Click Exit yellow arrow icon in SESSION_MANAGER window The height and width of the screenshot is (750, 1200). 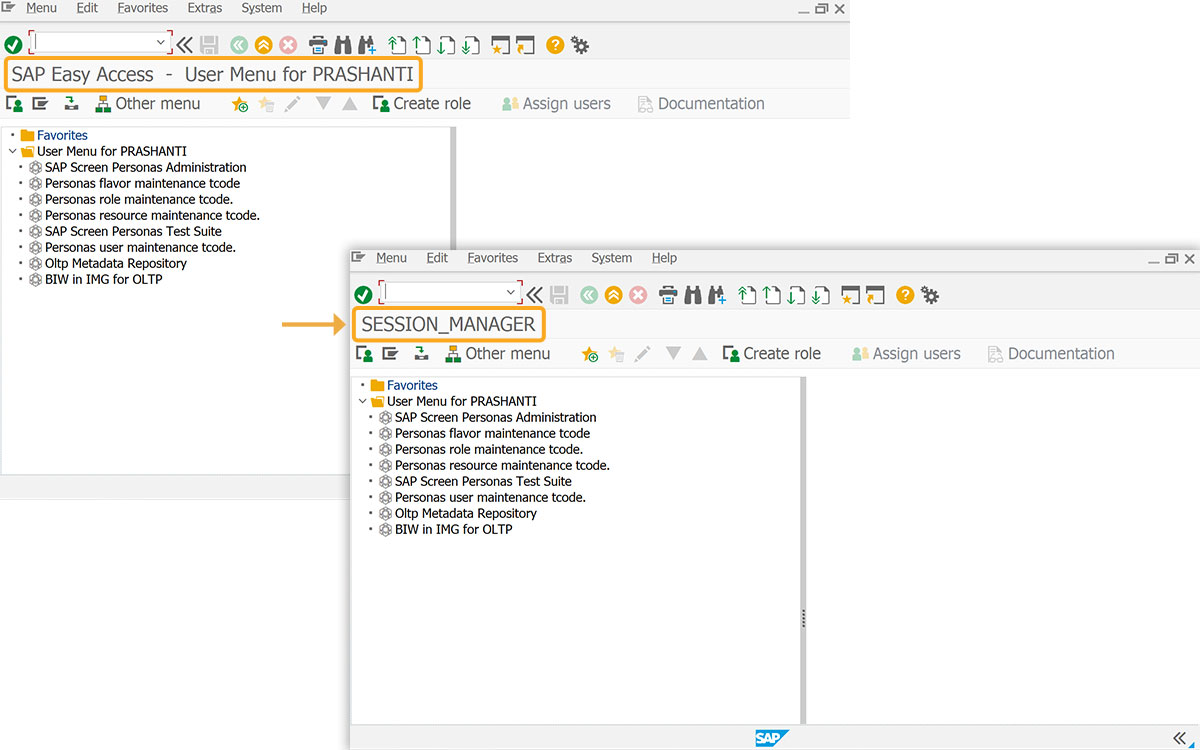(x=613, y=295)
